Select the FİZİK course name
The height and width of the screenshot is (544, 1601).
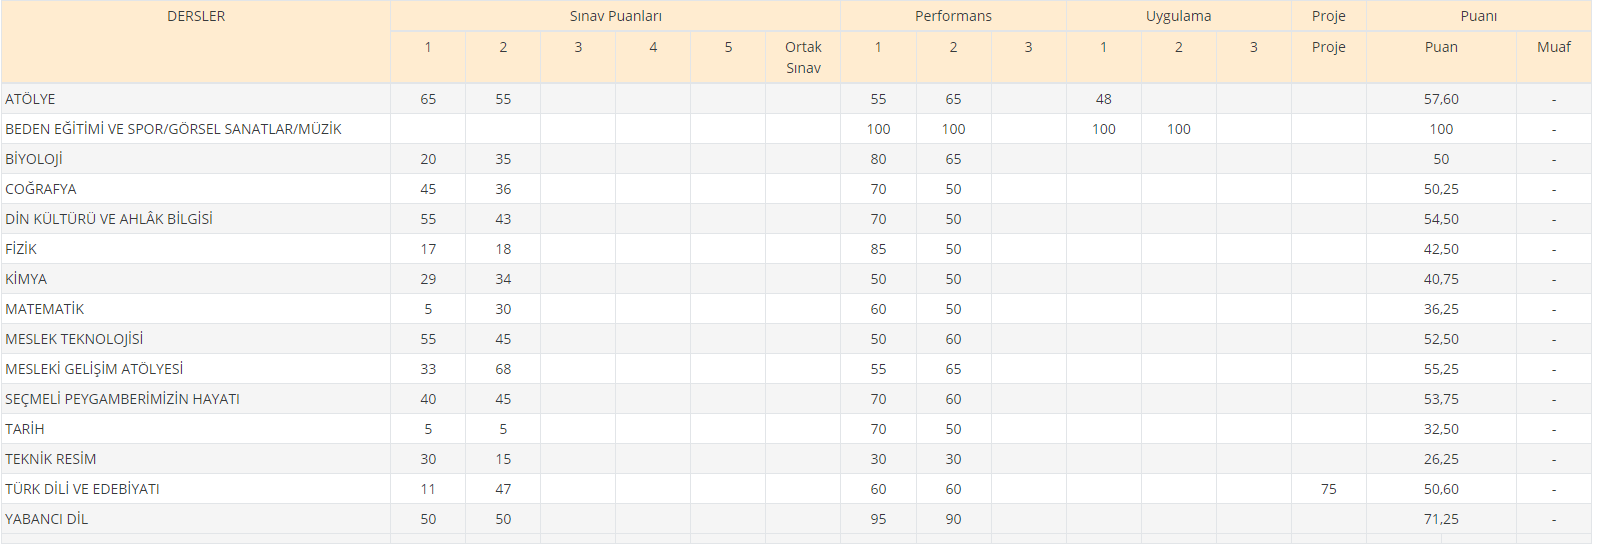pos(21,249)
